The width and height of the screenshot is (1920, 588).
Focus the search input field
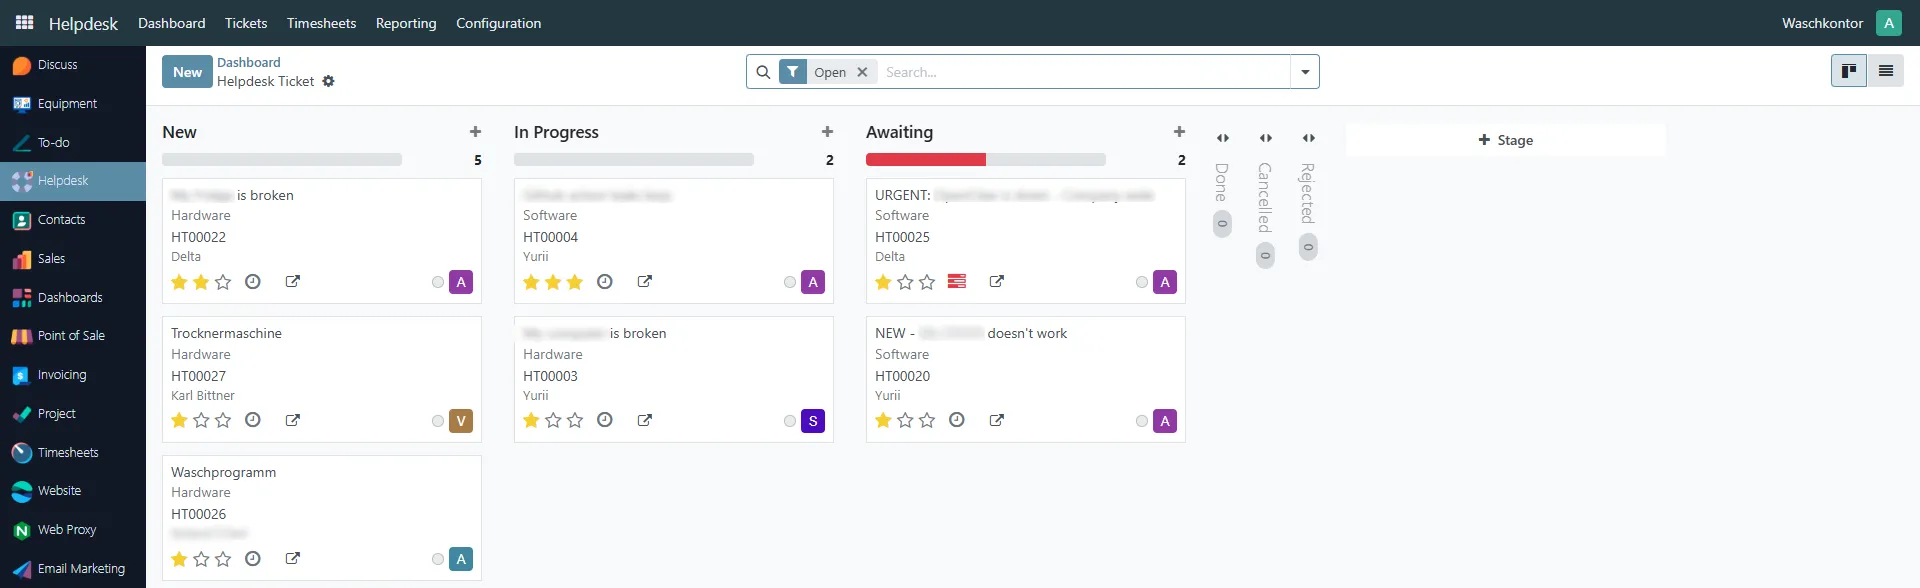click(x=1084, y=72)
